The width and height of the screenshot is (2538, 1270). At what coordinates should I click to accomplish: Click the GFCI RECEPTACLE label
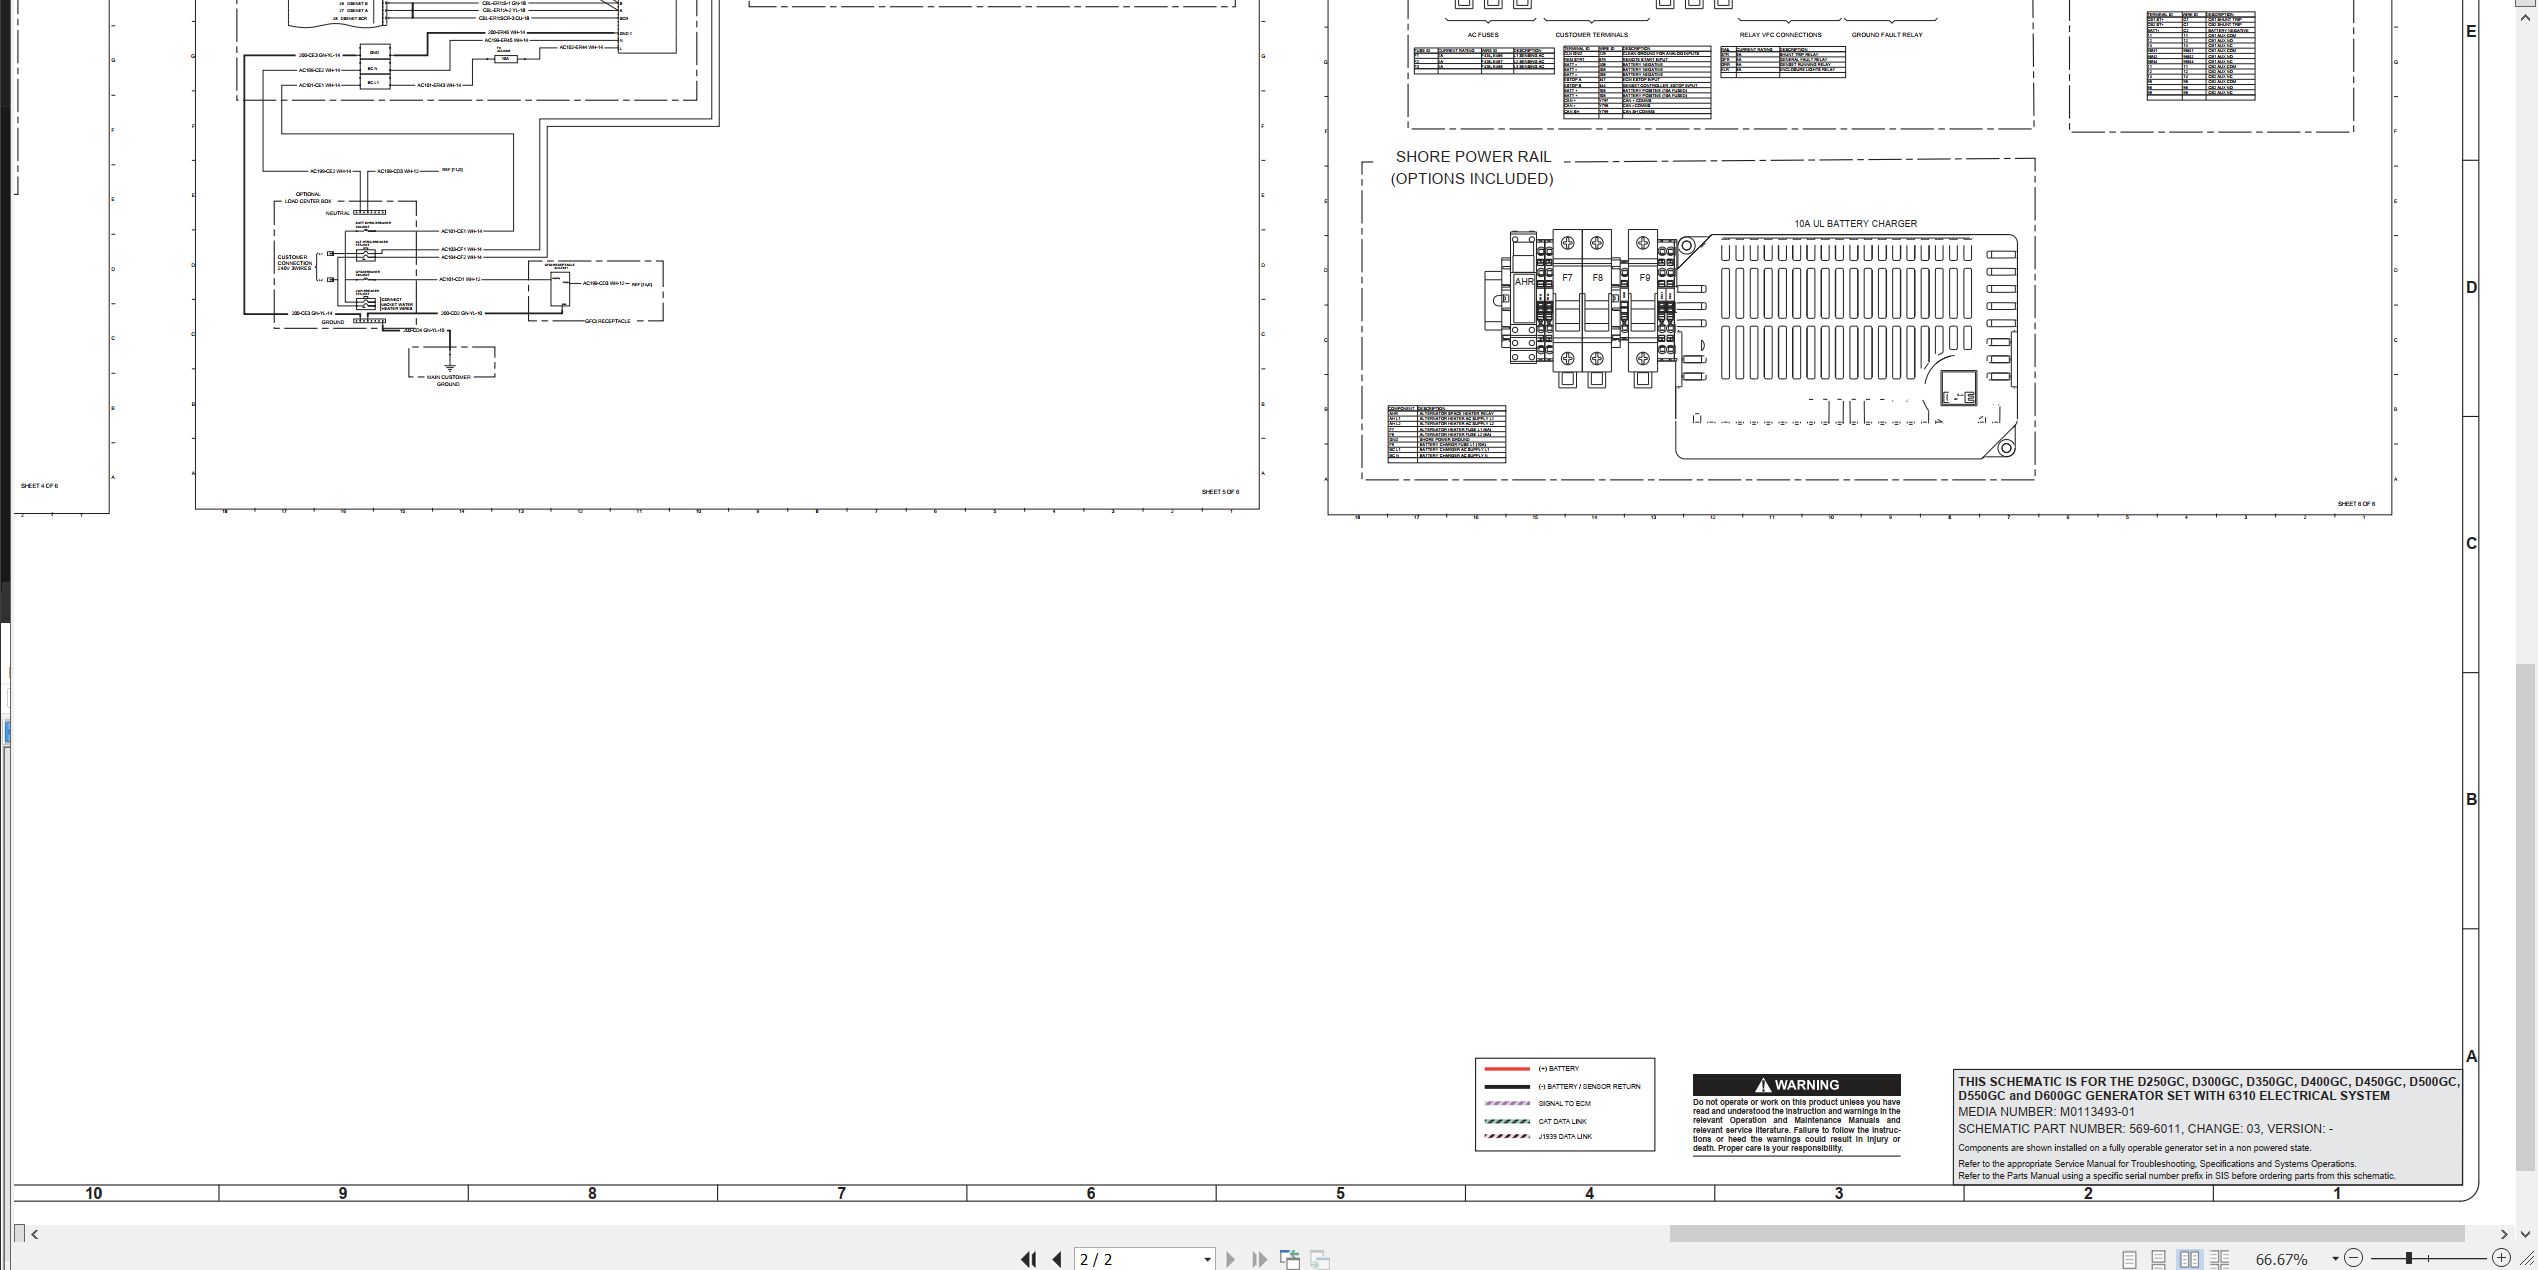pos(607,321)
